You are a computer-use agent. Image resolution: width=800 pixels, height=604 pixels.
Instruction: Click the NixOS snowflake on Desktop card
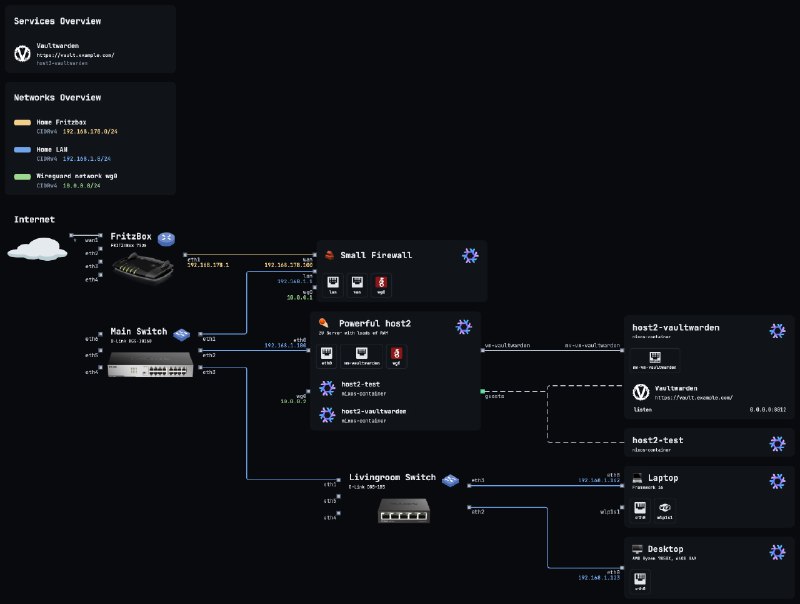(x=777, y=552)
